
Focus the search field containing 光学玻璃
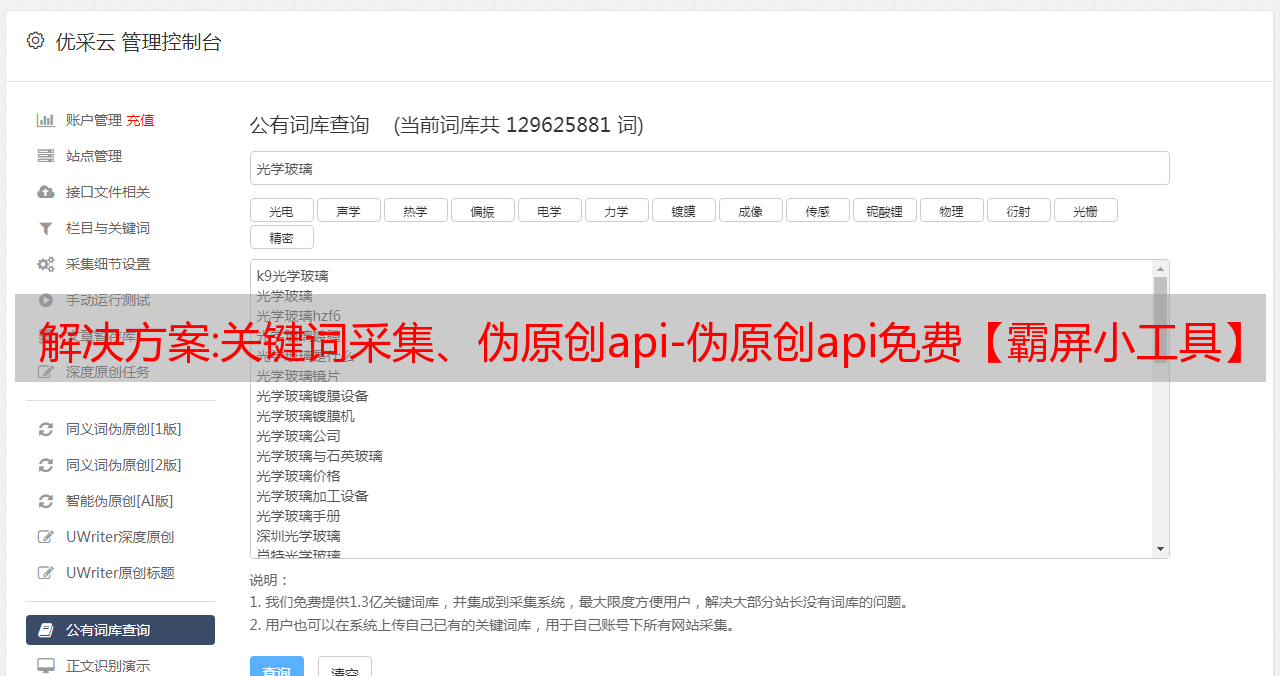[710, 168]
